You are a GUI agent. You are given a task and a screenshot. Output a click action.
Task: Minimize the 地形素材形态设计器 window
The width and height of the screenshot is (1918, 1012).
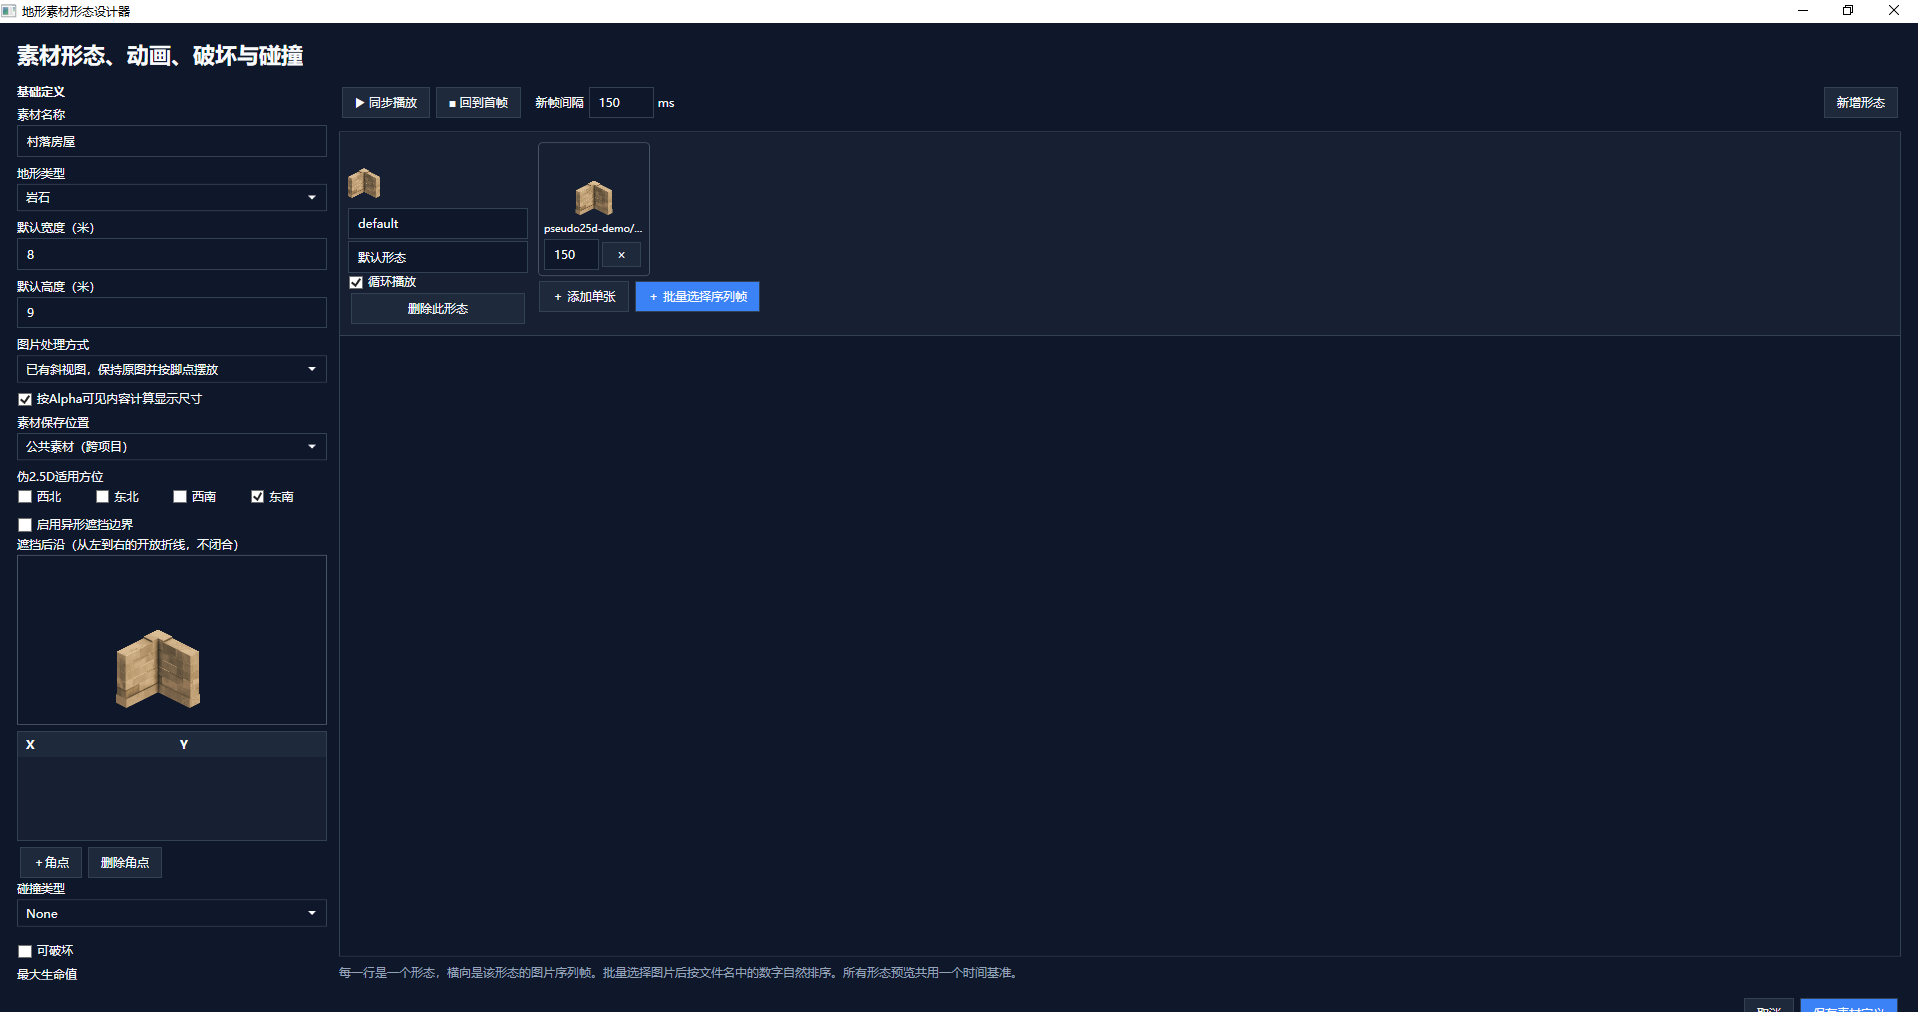tap(1803, 11)
